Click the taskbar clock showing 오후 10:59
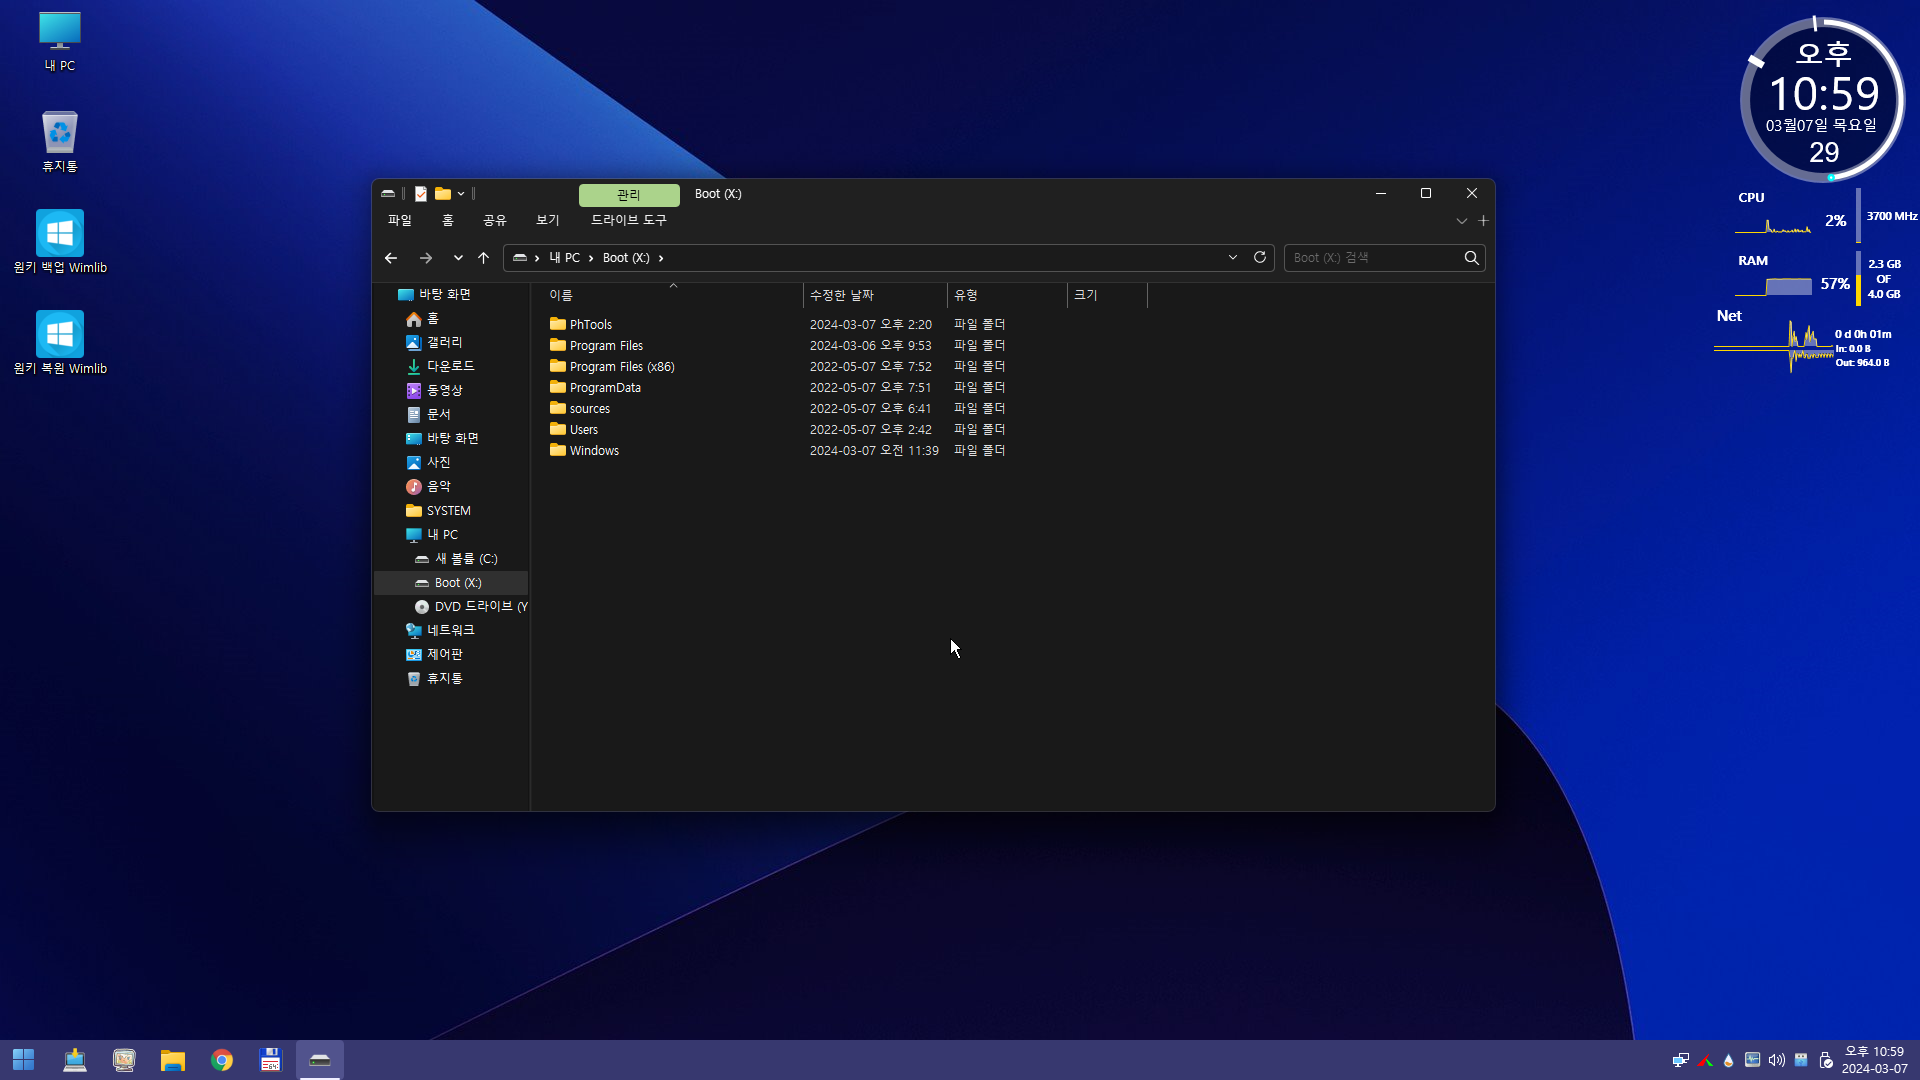Viewport: 1920px width, 1080px height. coord(1875,1060)
